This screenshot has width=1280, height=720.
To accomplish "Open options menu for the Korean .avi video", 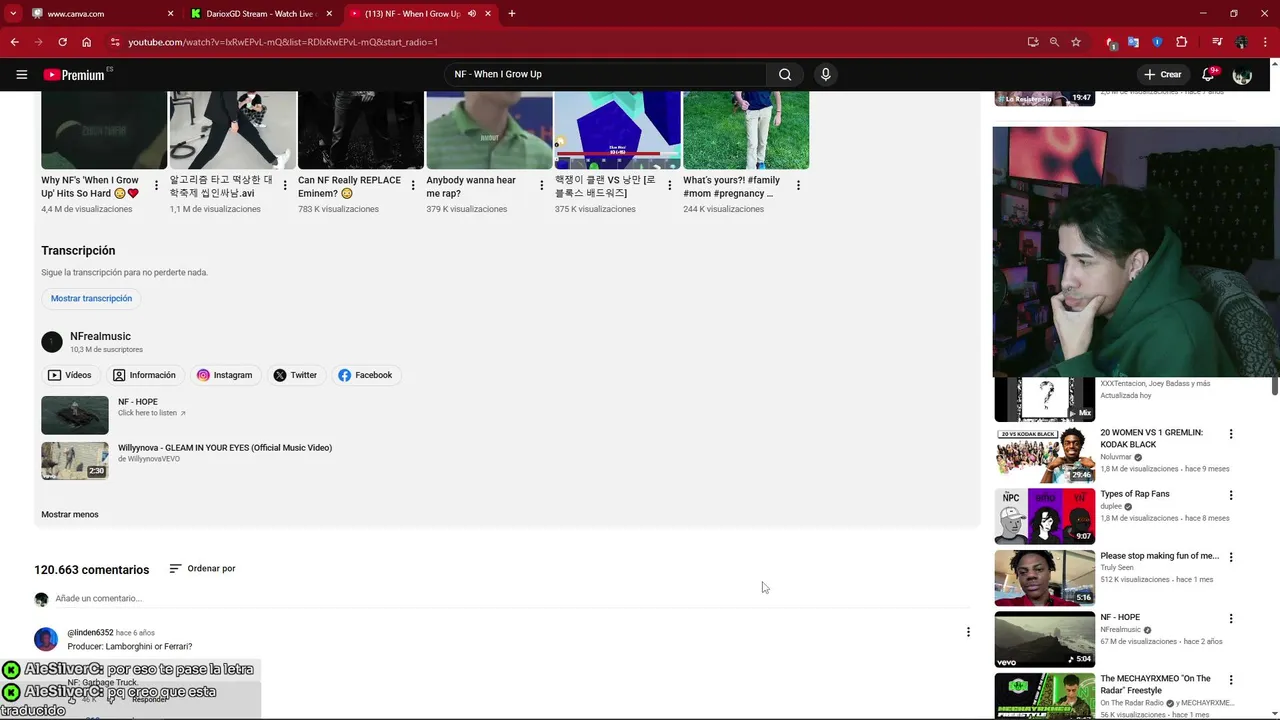I will click(x=285, y=185).
